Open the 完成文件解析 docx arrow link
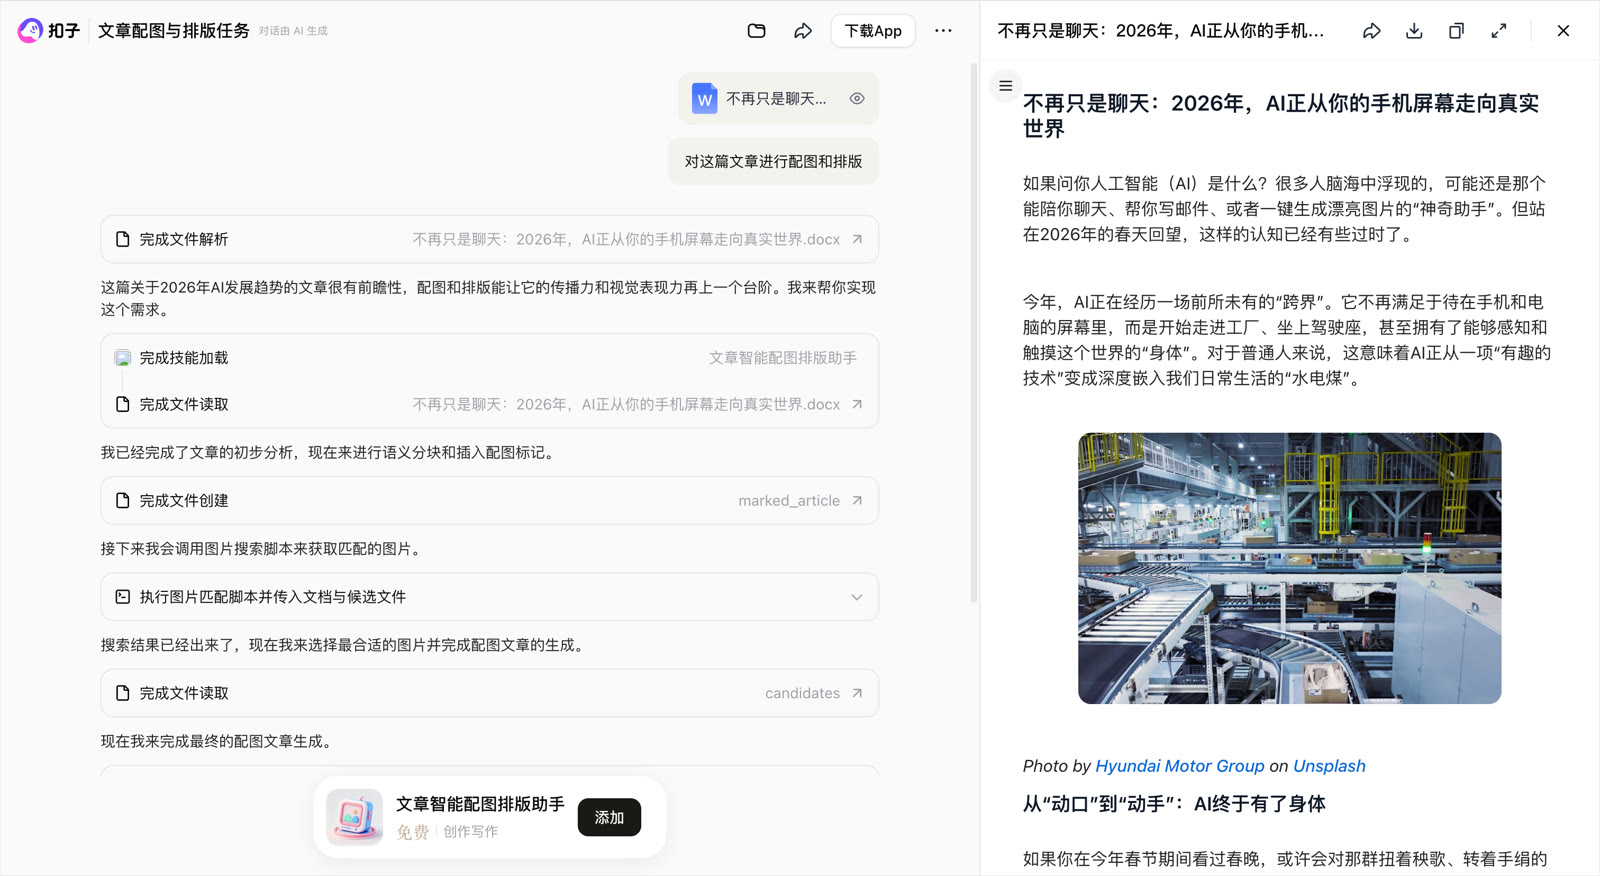The width and height of the screenshot is (1600, 876). click(857, 240)
